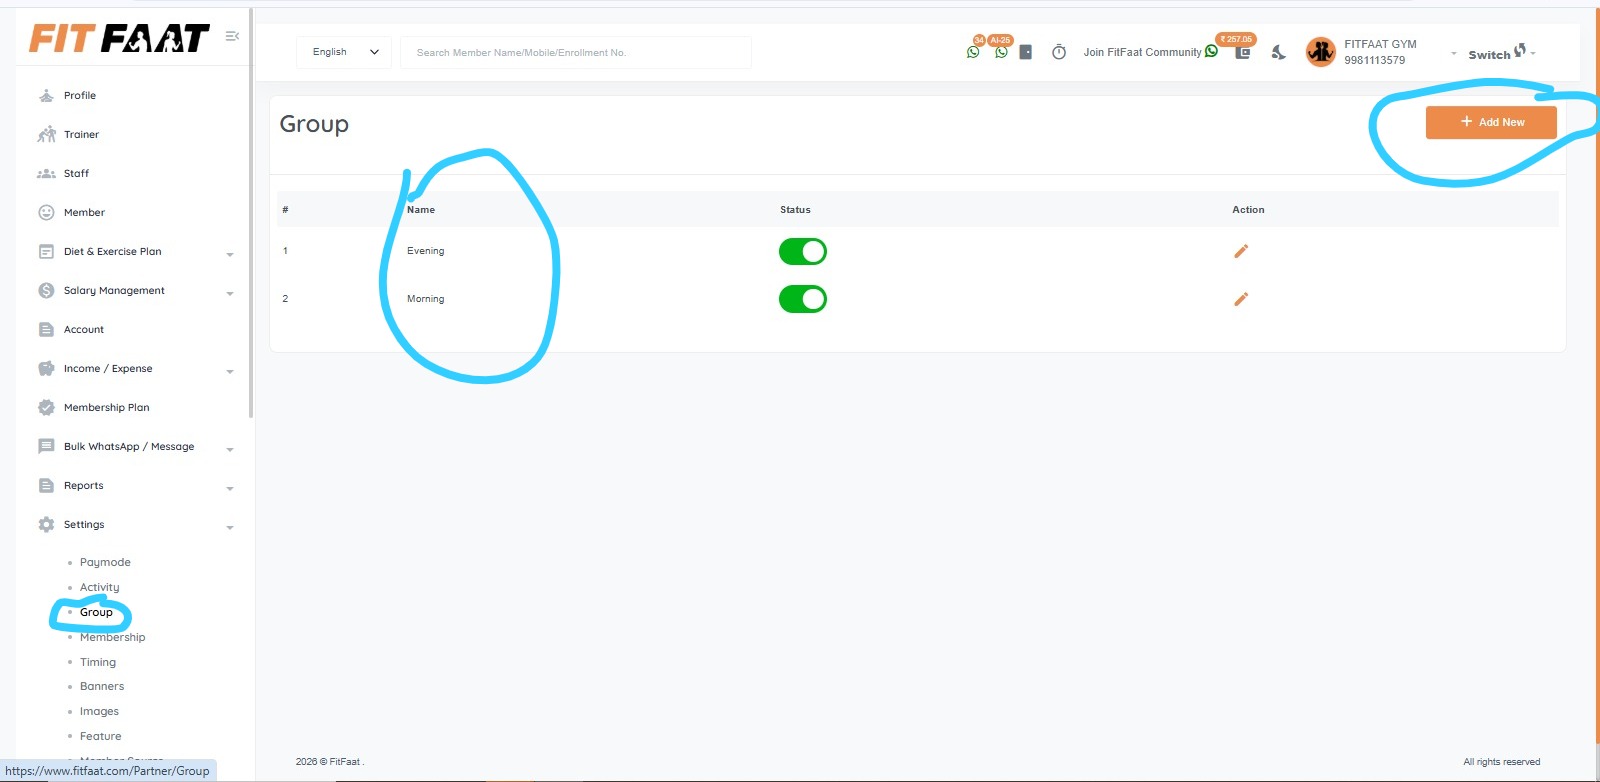Select the Timing settings item
Image resolution: width=1600 pixels, height=782 pixels.
[98, 662]
